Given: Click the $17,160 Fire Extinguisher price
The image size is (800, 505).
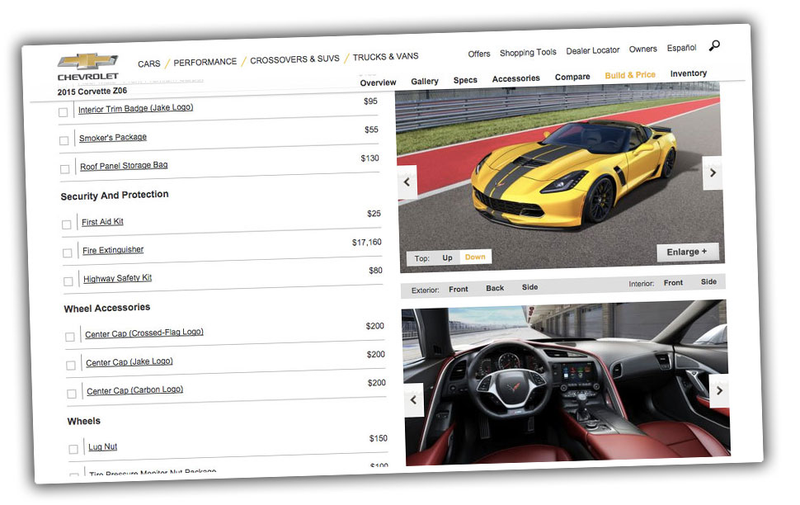Looking at the screenshot, I should pos(367,242).
